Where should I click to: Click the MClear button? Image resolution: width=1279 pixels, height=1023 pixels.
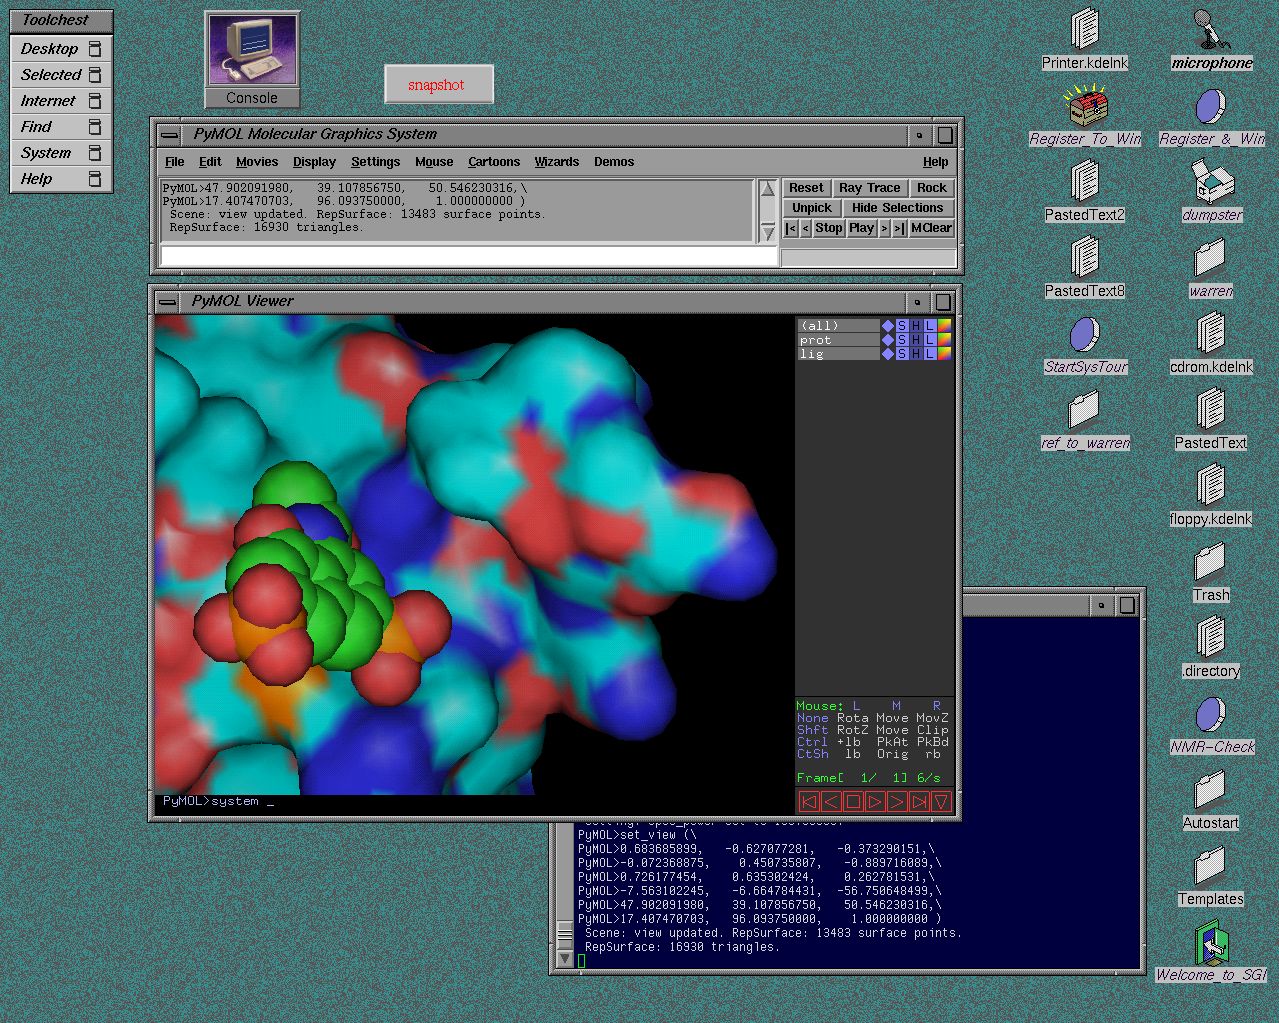click(x=931, y=228)
